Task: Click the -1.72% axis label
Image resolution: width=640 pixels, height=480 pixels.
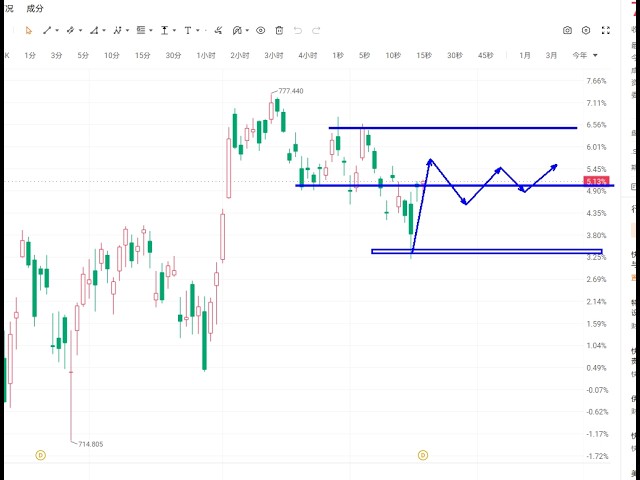Action: point(596,456)
